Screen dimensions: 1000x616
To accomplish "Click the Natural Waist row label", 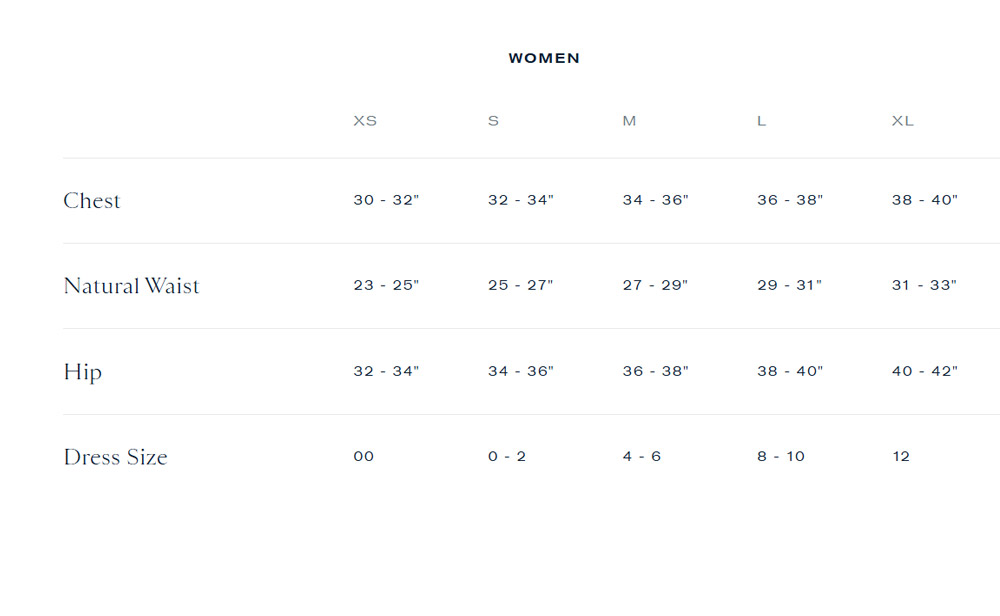I will point(131,286).
